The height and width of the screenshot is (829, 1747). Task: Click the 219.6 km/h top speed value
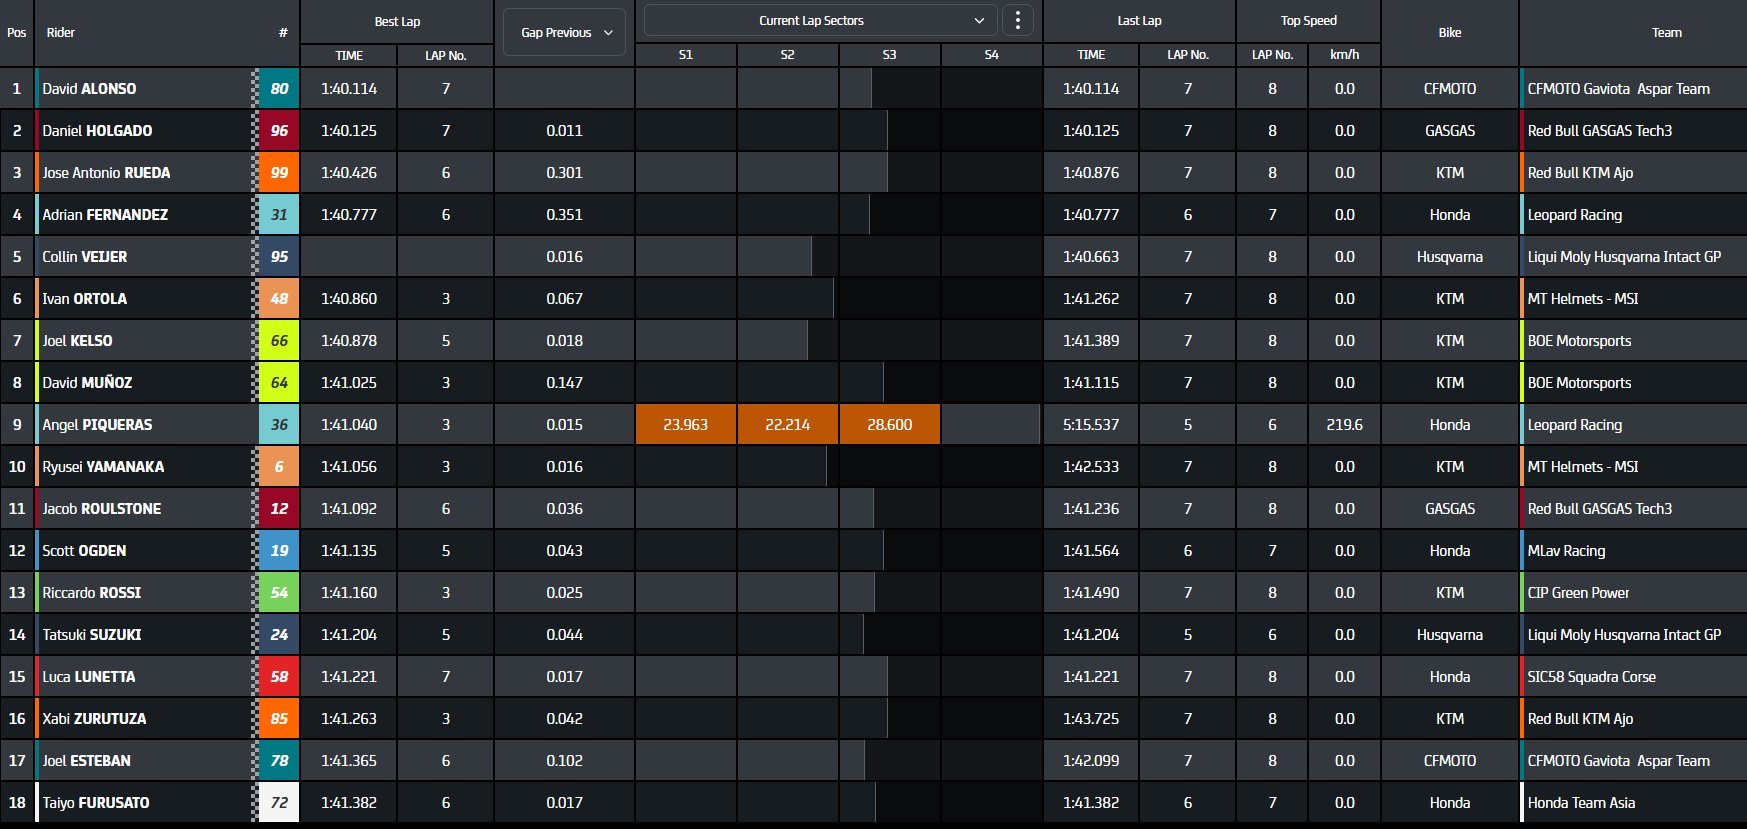coord(1344,425)
